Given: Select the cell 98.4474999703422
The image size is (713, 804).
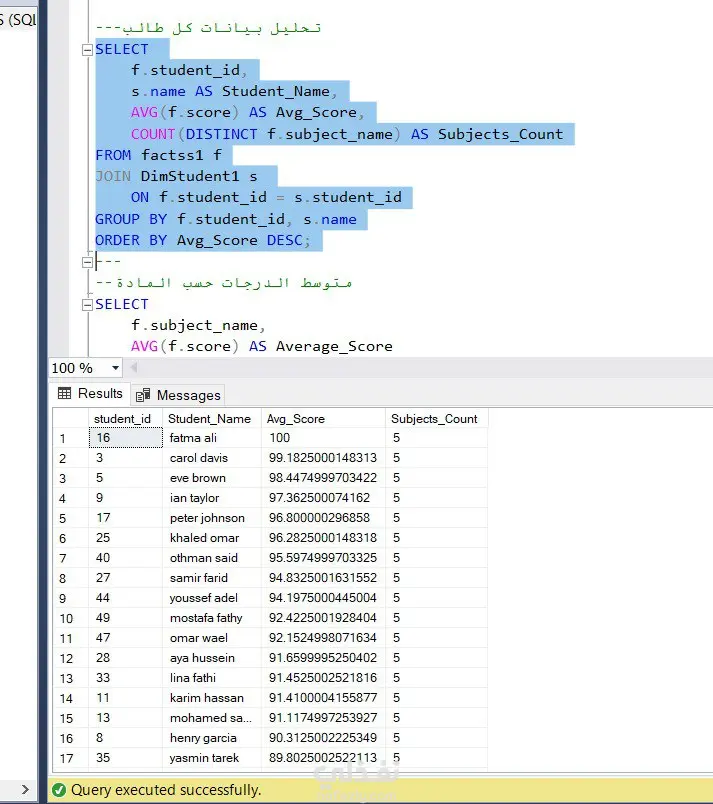Looking at the screenshot, I should [x=323, y=478].
